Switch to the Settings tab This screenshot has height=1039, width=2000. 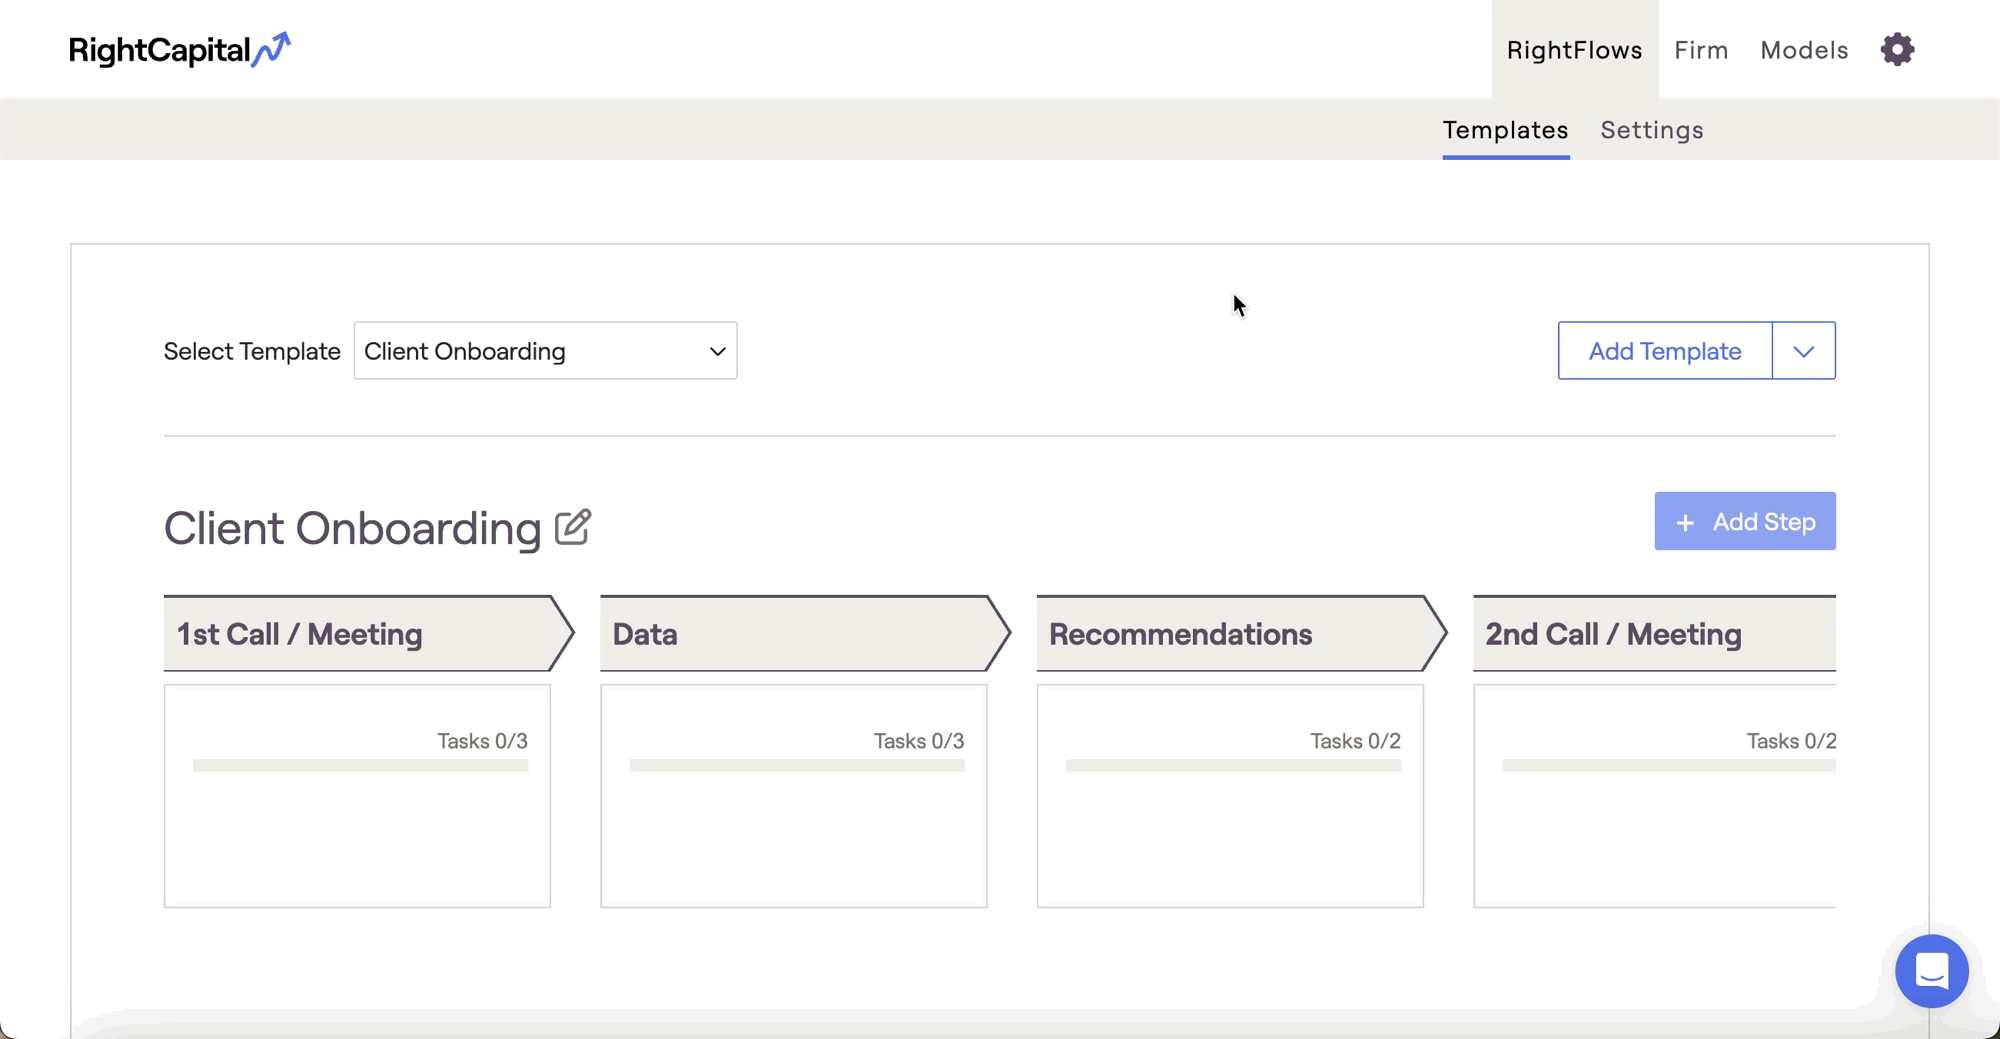coord(1651,130)
